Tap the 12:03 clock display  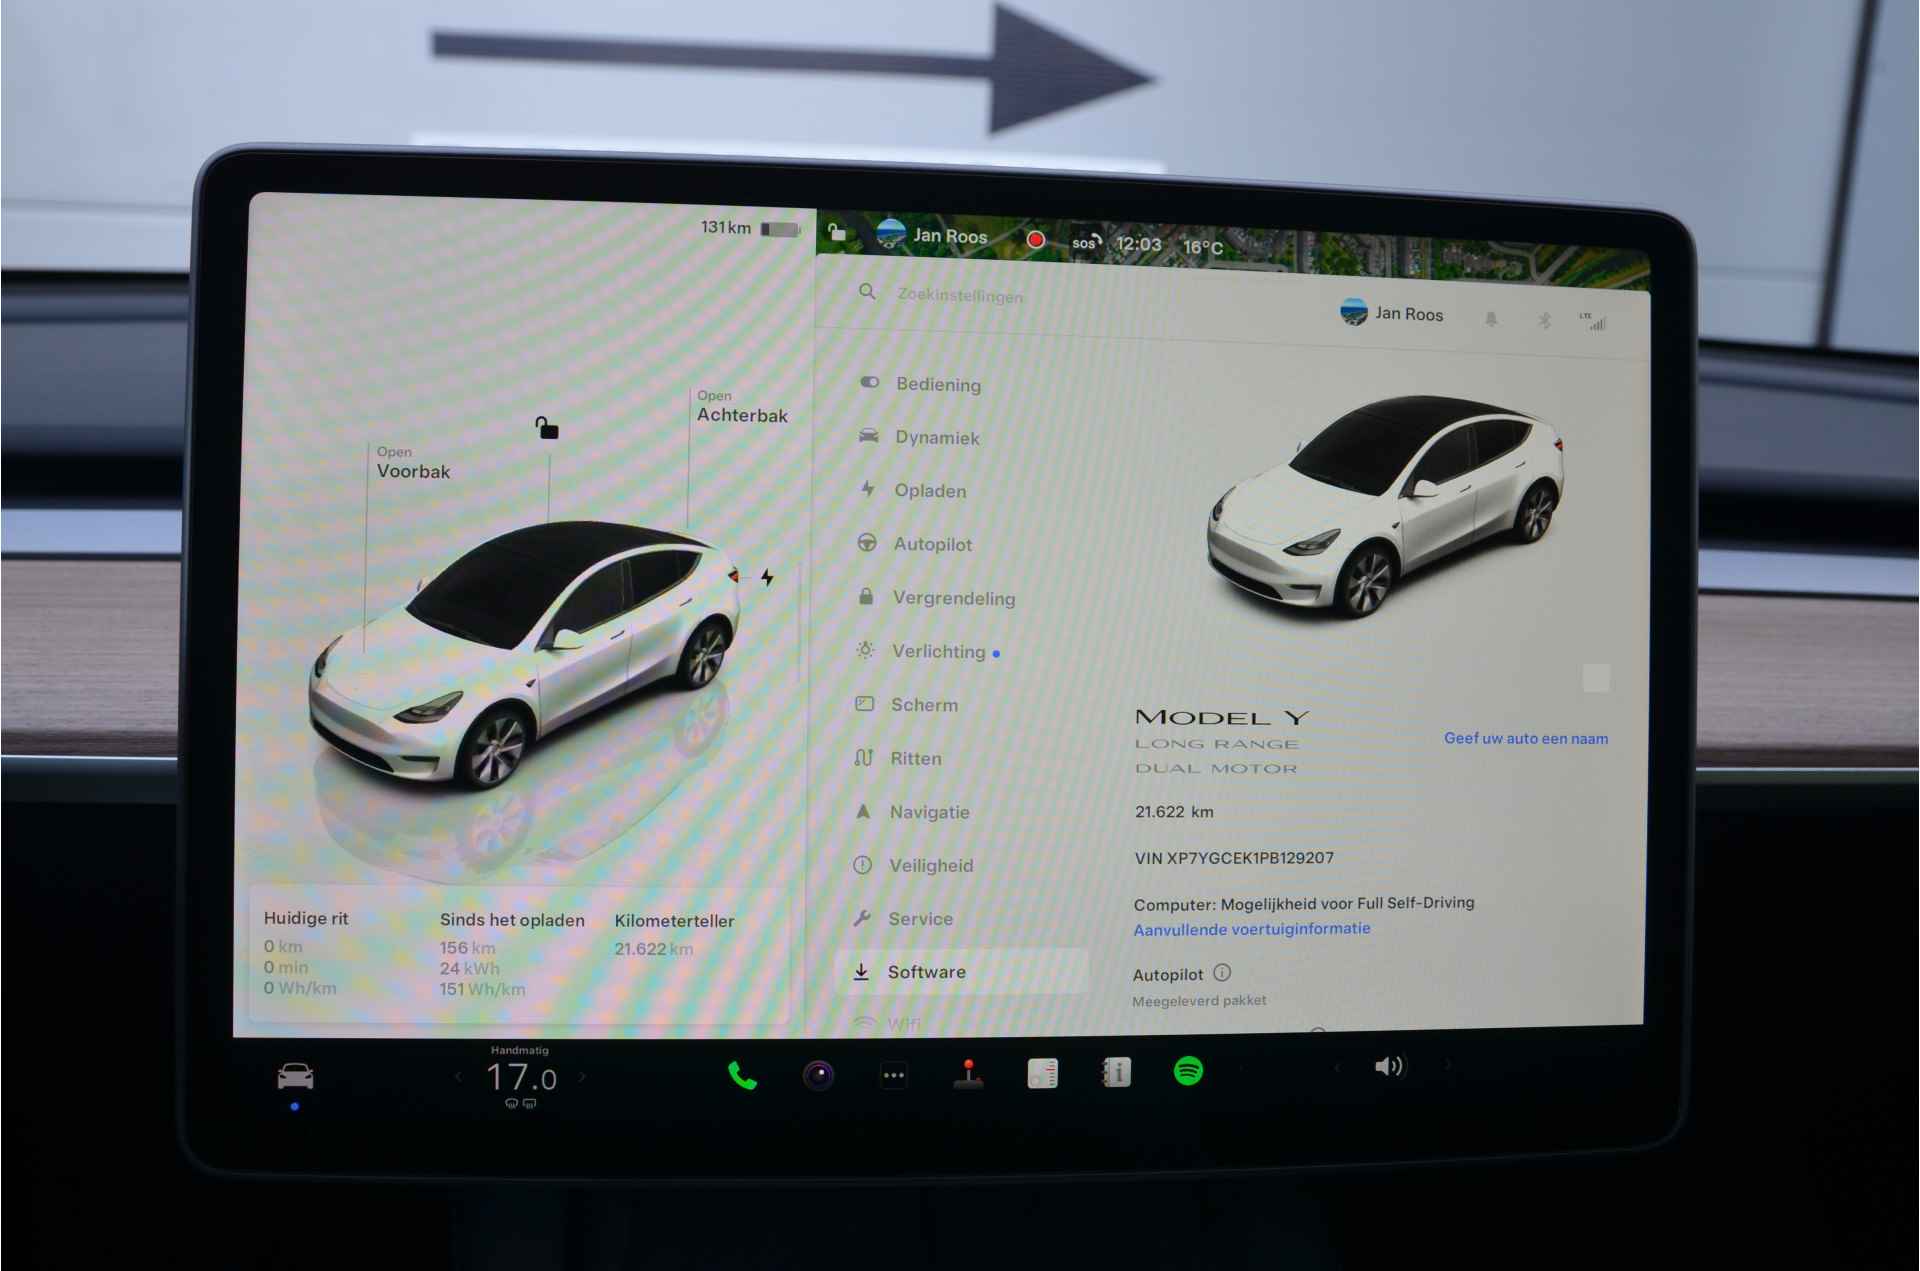(x=1139, y=244)
